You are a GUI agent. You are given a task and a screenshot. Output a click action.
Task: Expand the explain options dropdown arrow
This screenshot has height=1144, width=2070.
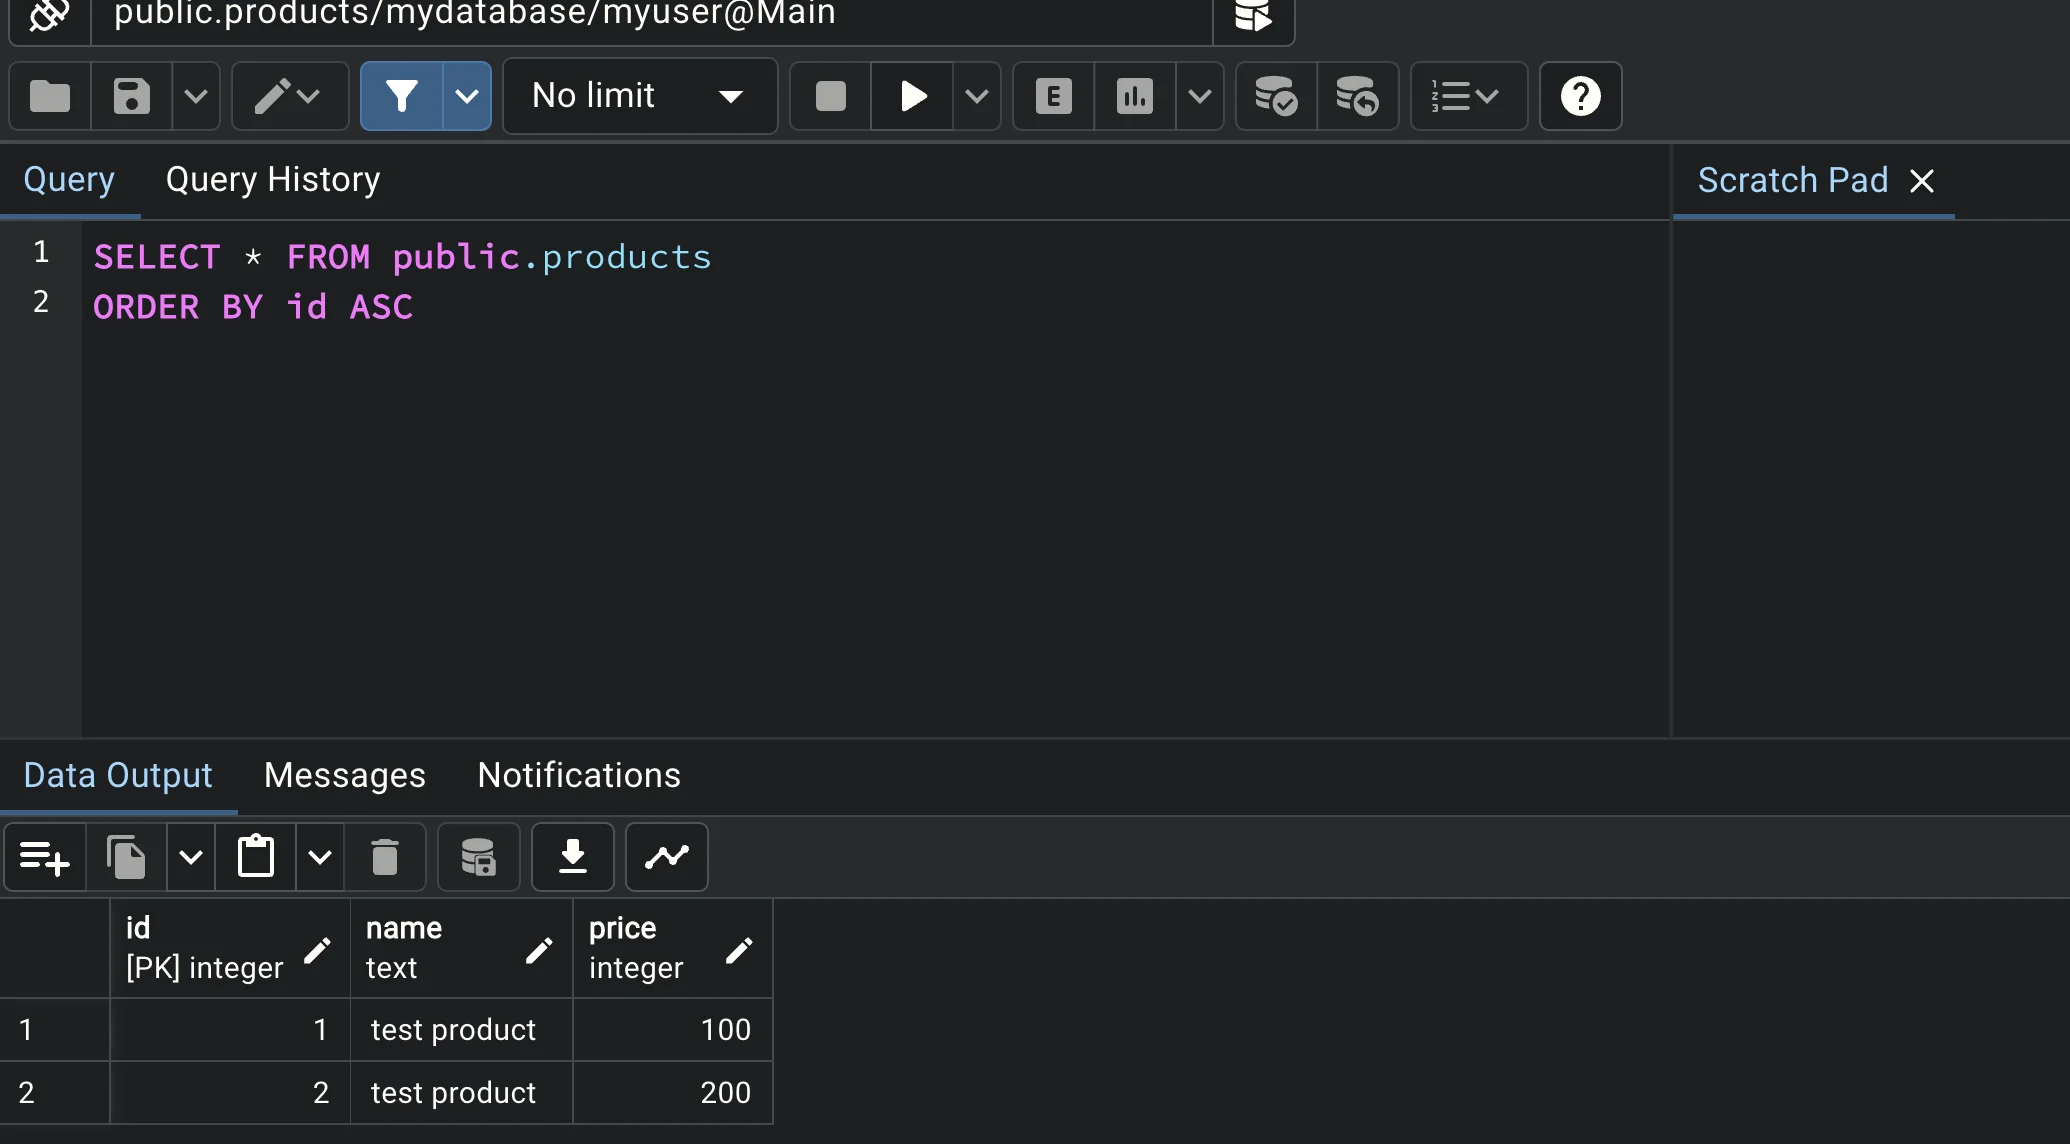click(1200, 96)
